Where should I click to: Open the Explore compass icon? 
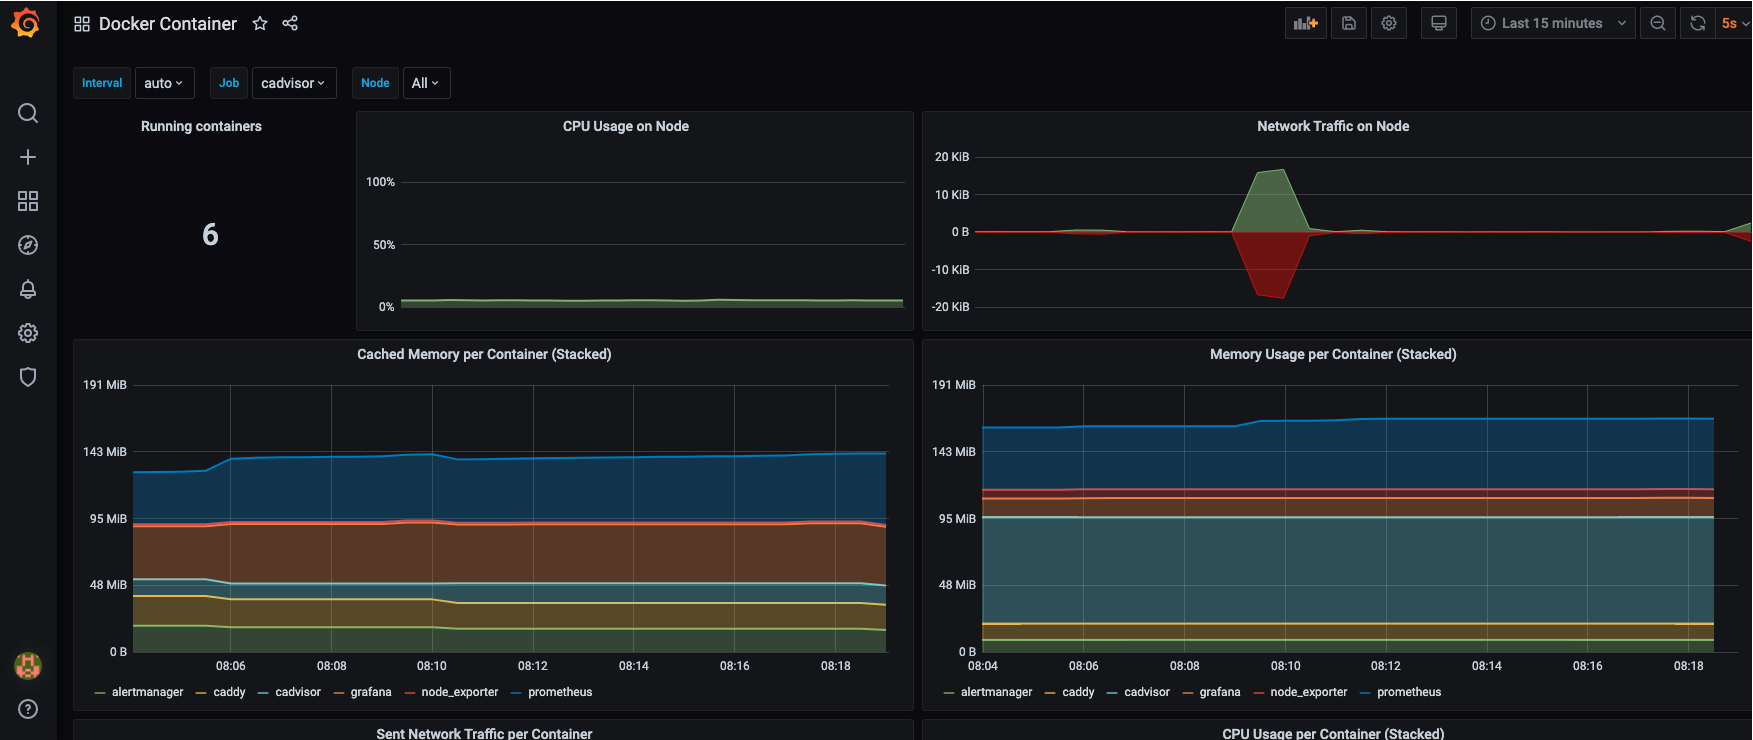[28, 245]
